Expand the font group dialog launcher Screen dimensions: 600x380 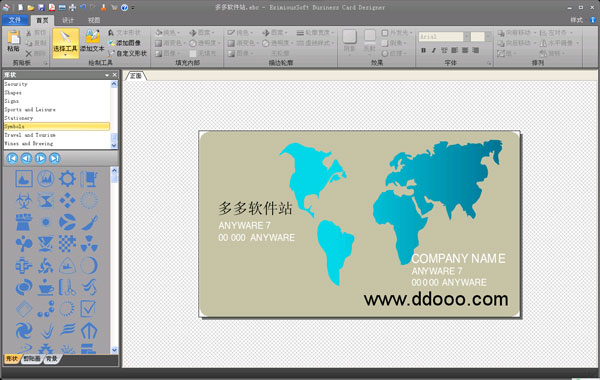[489, 63]
